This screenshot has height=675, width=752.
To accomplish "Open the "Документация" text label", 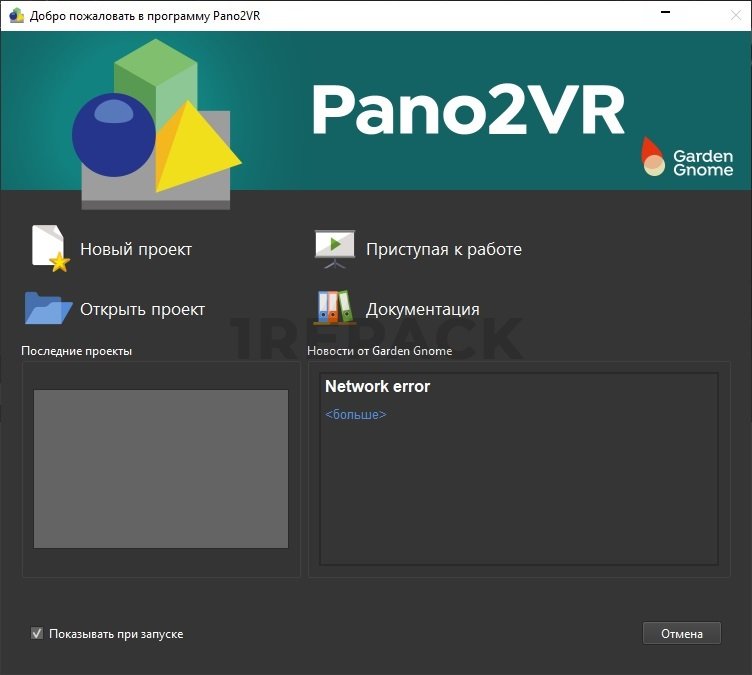I will coord(422,309).
